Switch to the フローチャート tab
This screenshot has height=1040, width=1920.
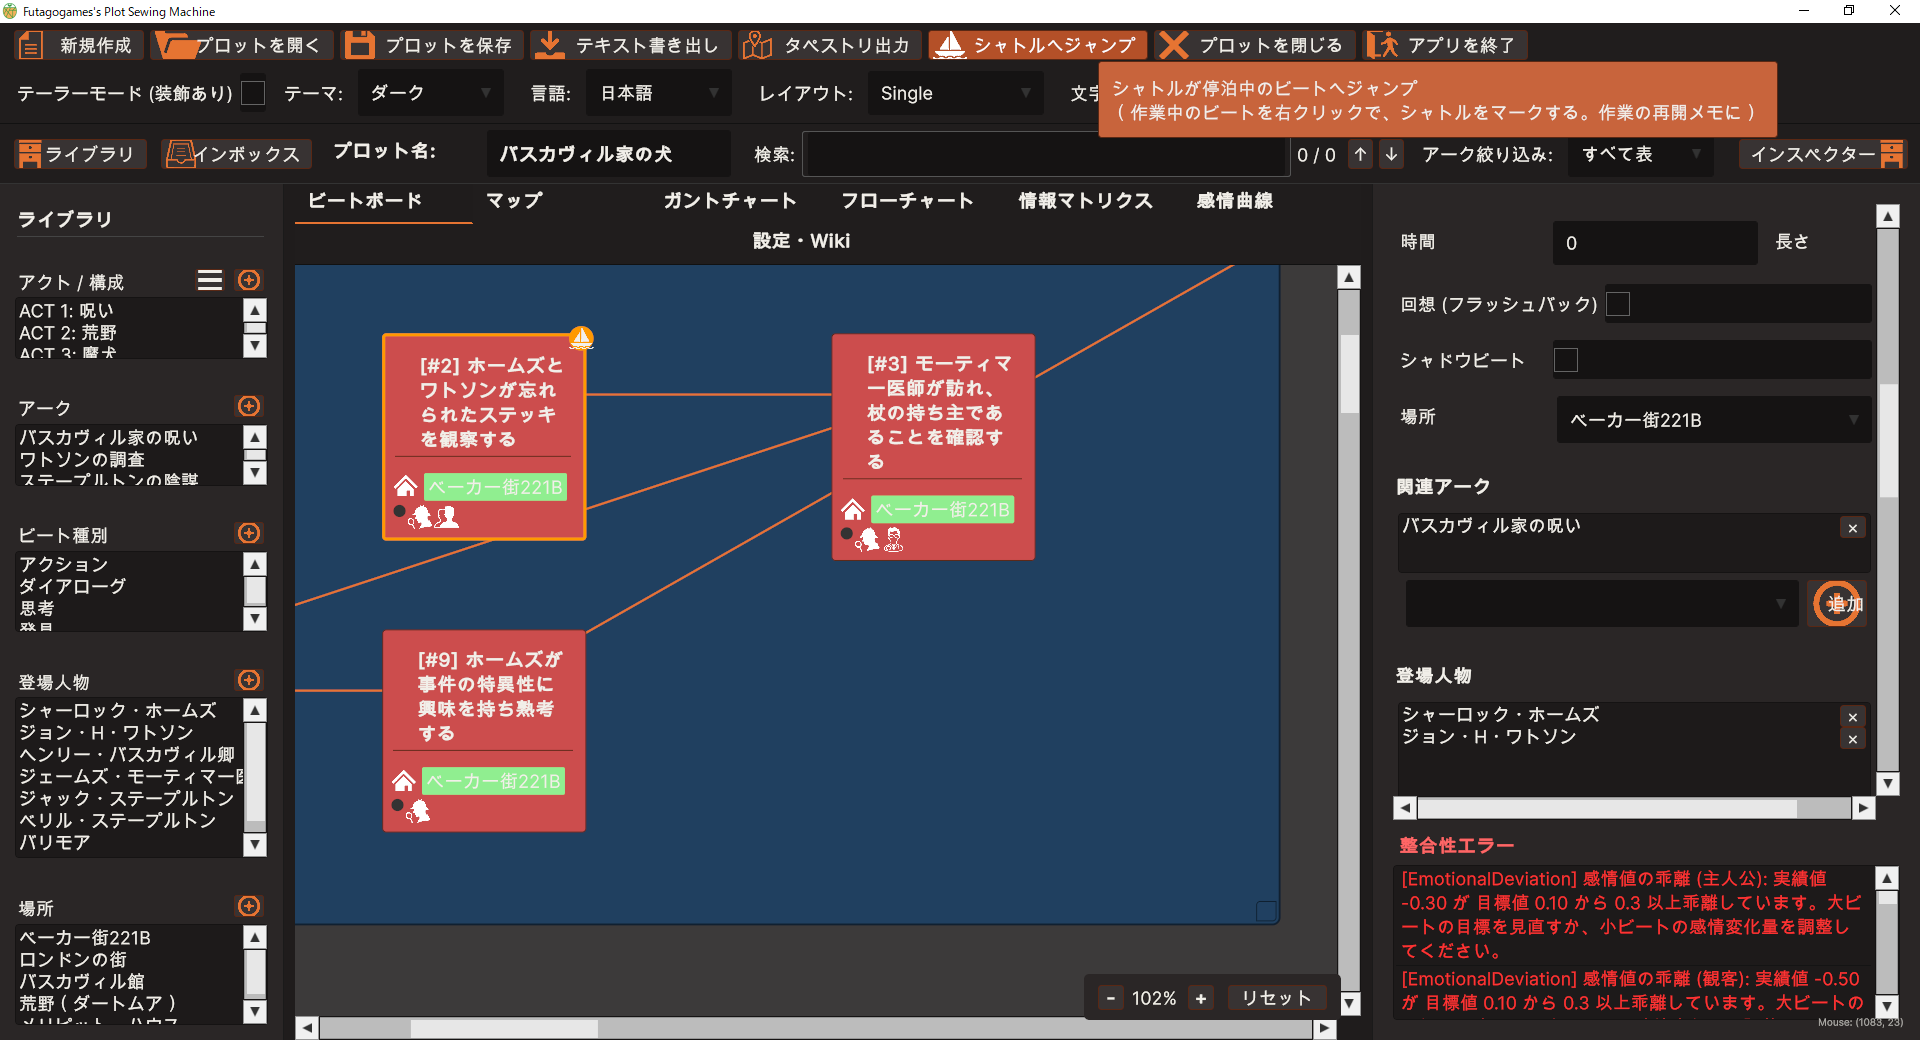pyautogui.click(x=907, y=200)
